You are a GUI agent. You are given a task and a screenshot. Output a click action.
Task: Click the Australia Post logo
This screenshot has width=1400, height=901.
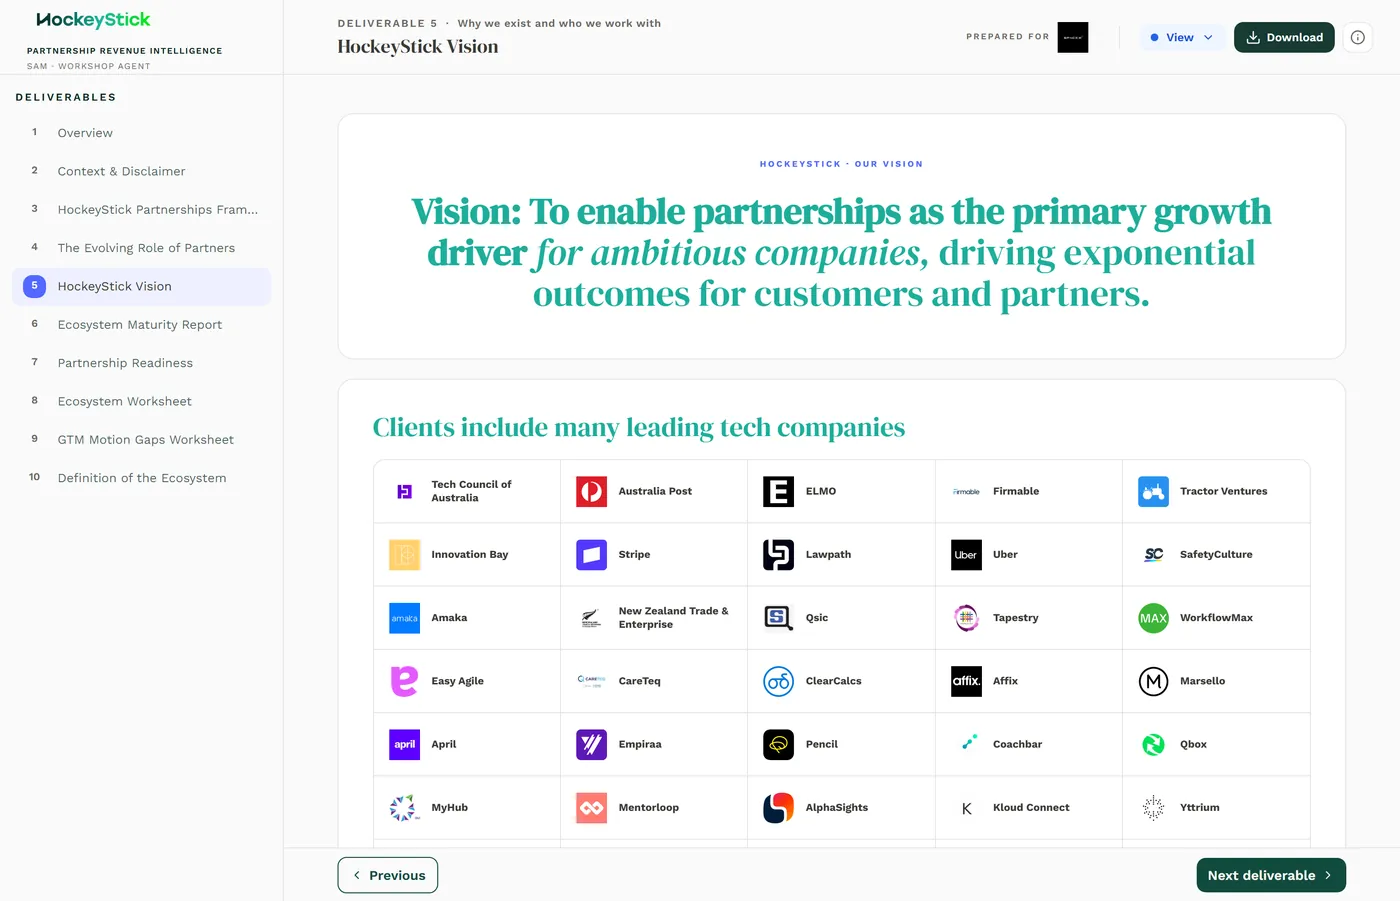click(592, 491)
